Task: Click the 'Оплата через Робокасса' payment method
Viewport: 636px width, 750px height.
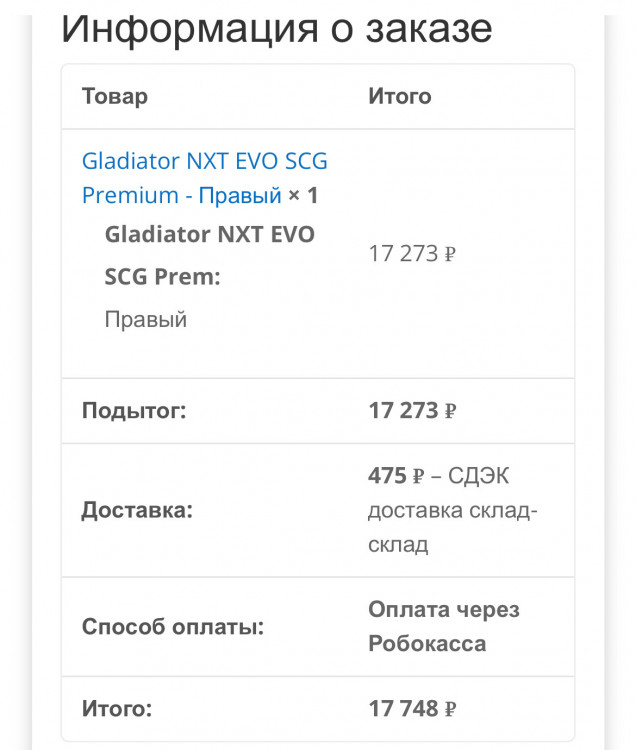Action: point(443,627)
